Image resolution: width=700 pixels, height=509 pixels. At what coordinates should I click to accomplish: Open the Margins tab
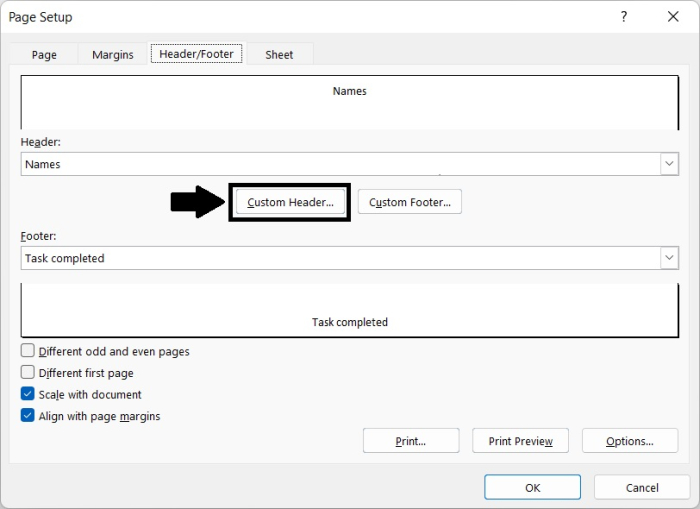(112, 55)
